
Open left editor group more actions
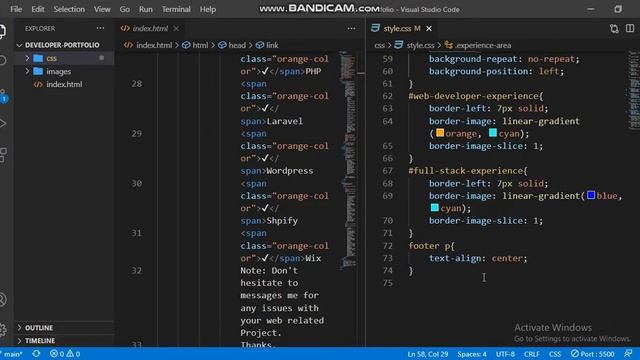coord(351,28)
